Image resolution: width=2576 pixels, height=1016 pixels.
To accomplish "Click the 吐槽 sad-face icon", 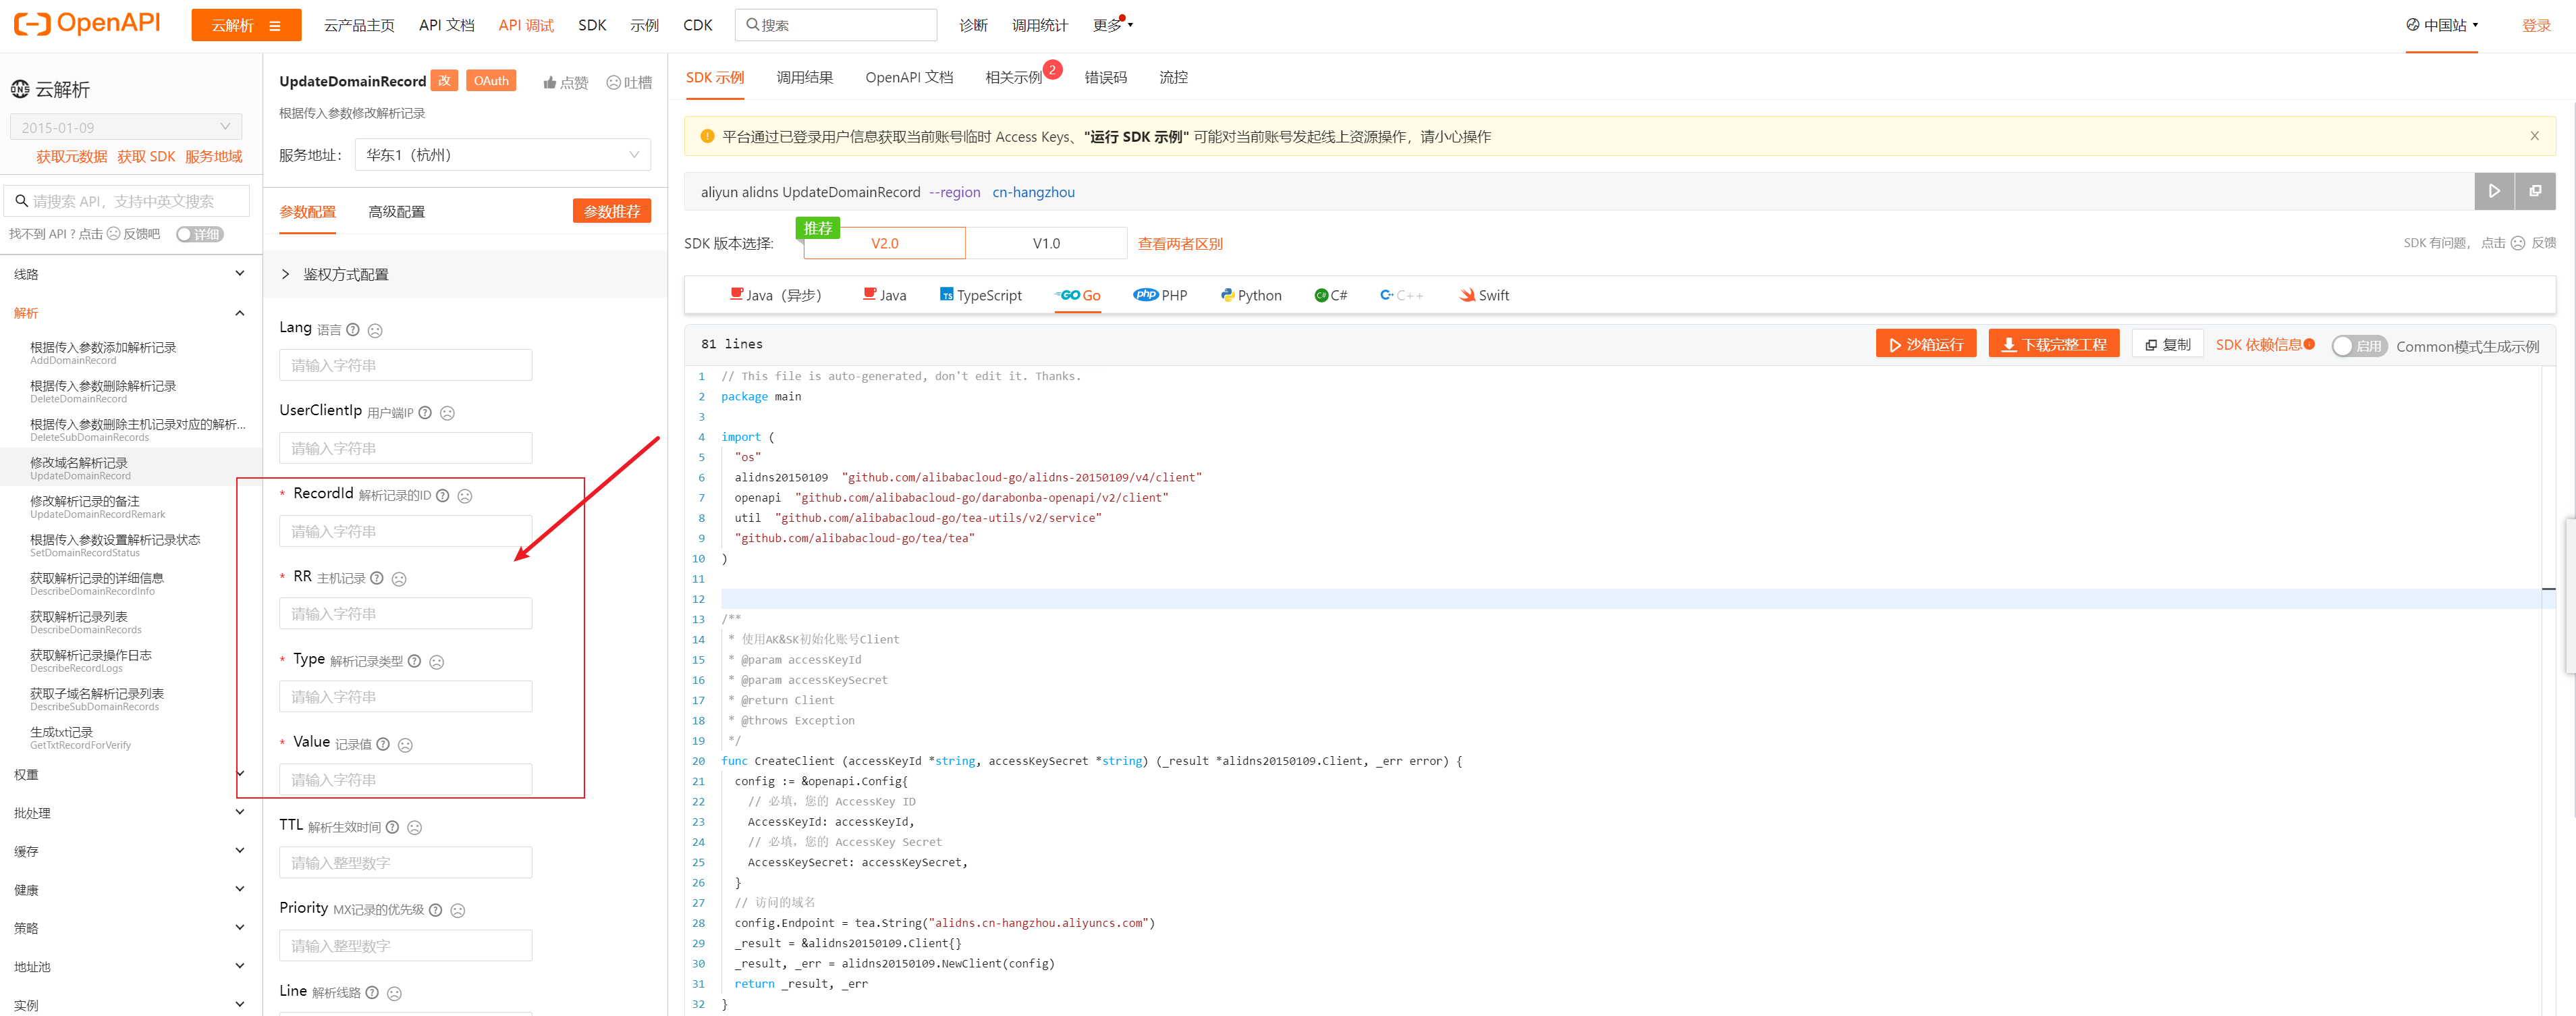I will [613, 83].
